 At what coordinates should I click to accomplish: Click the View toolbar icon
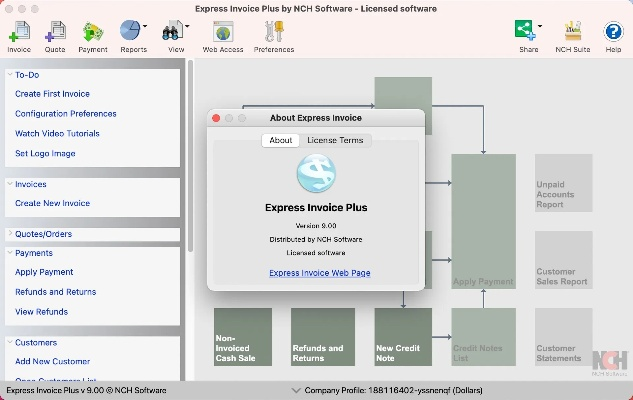point(176,35)
